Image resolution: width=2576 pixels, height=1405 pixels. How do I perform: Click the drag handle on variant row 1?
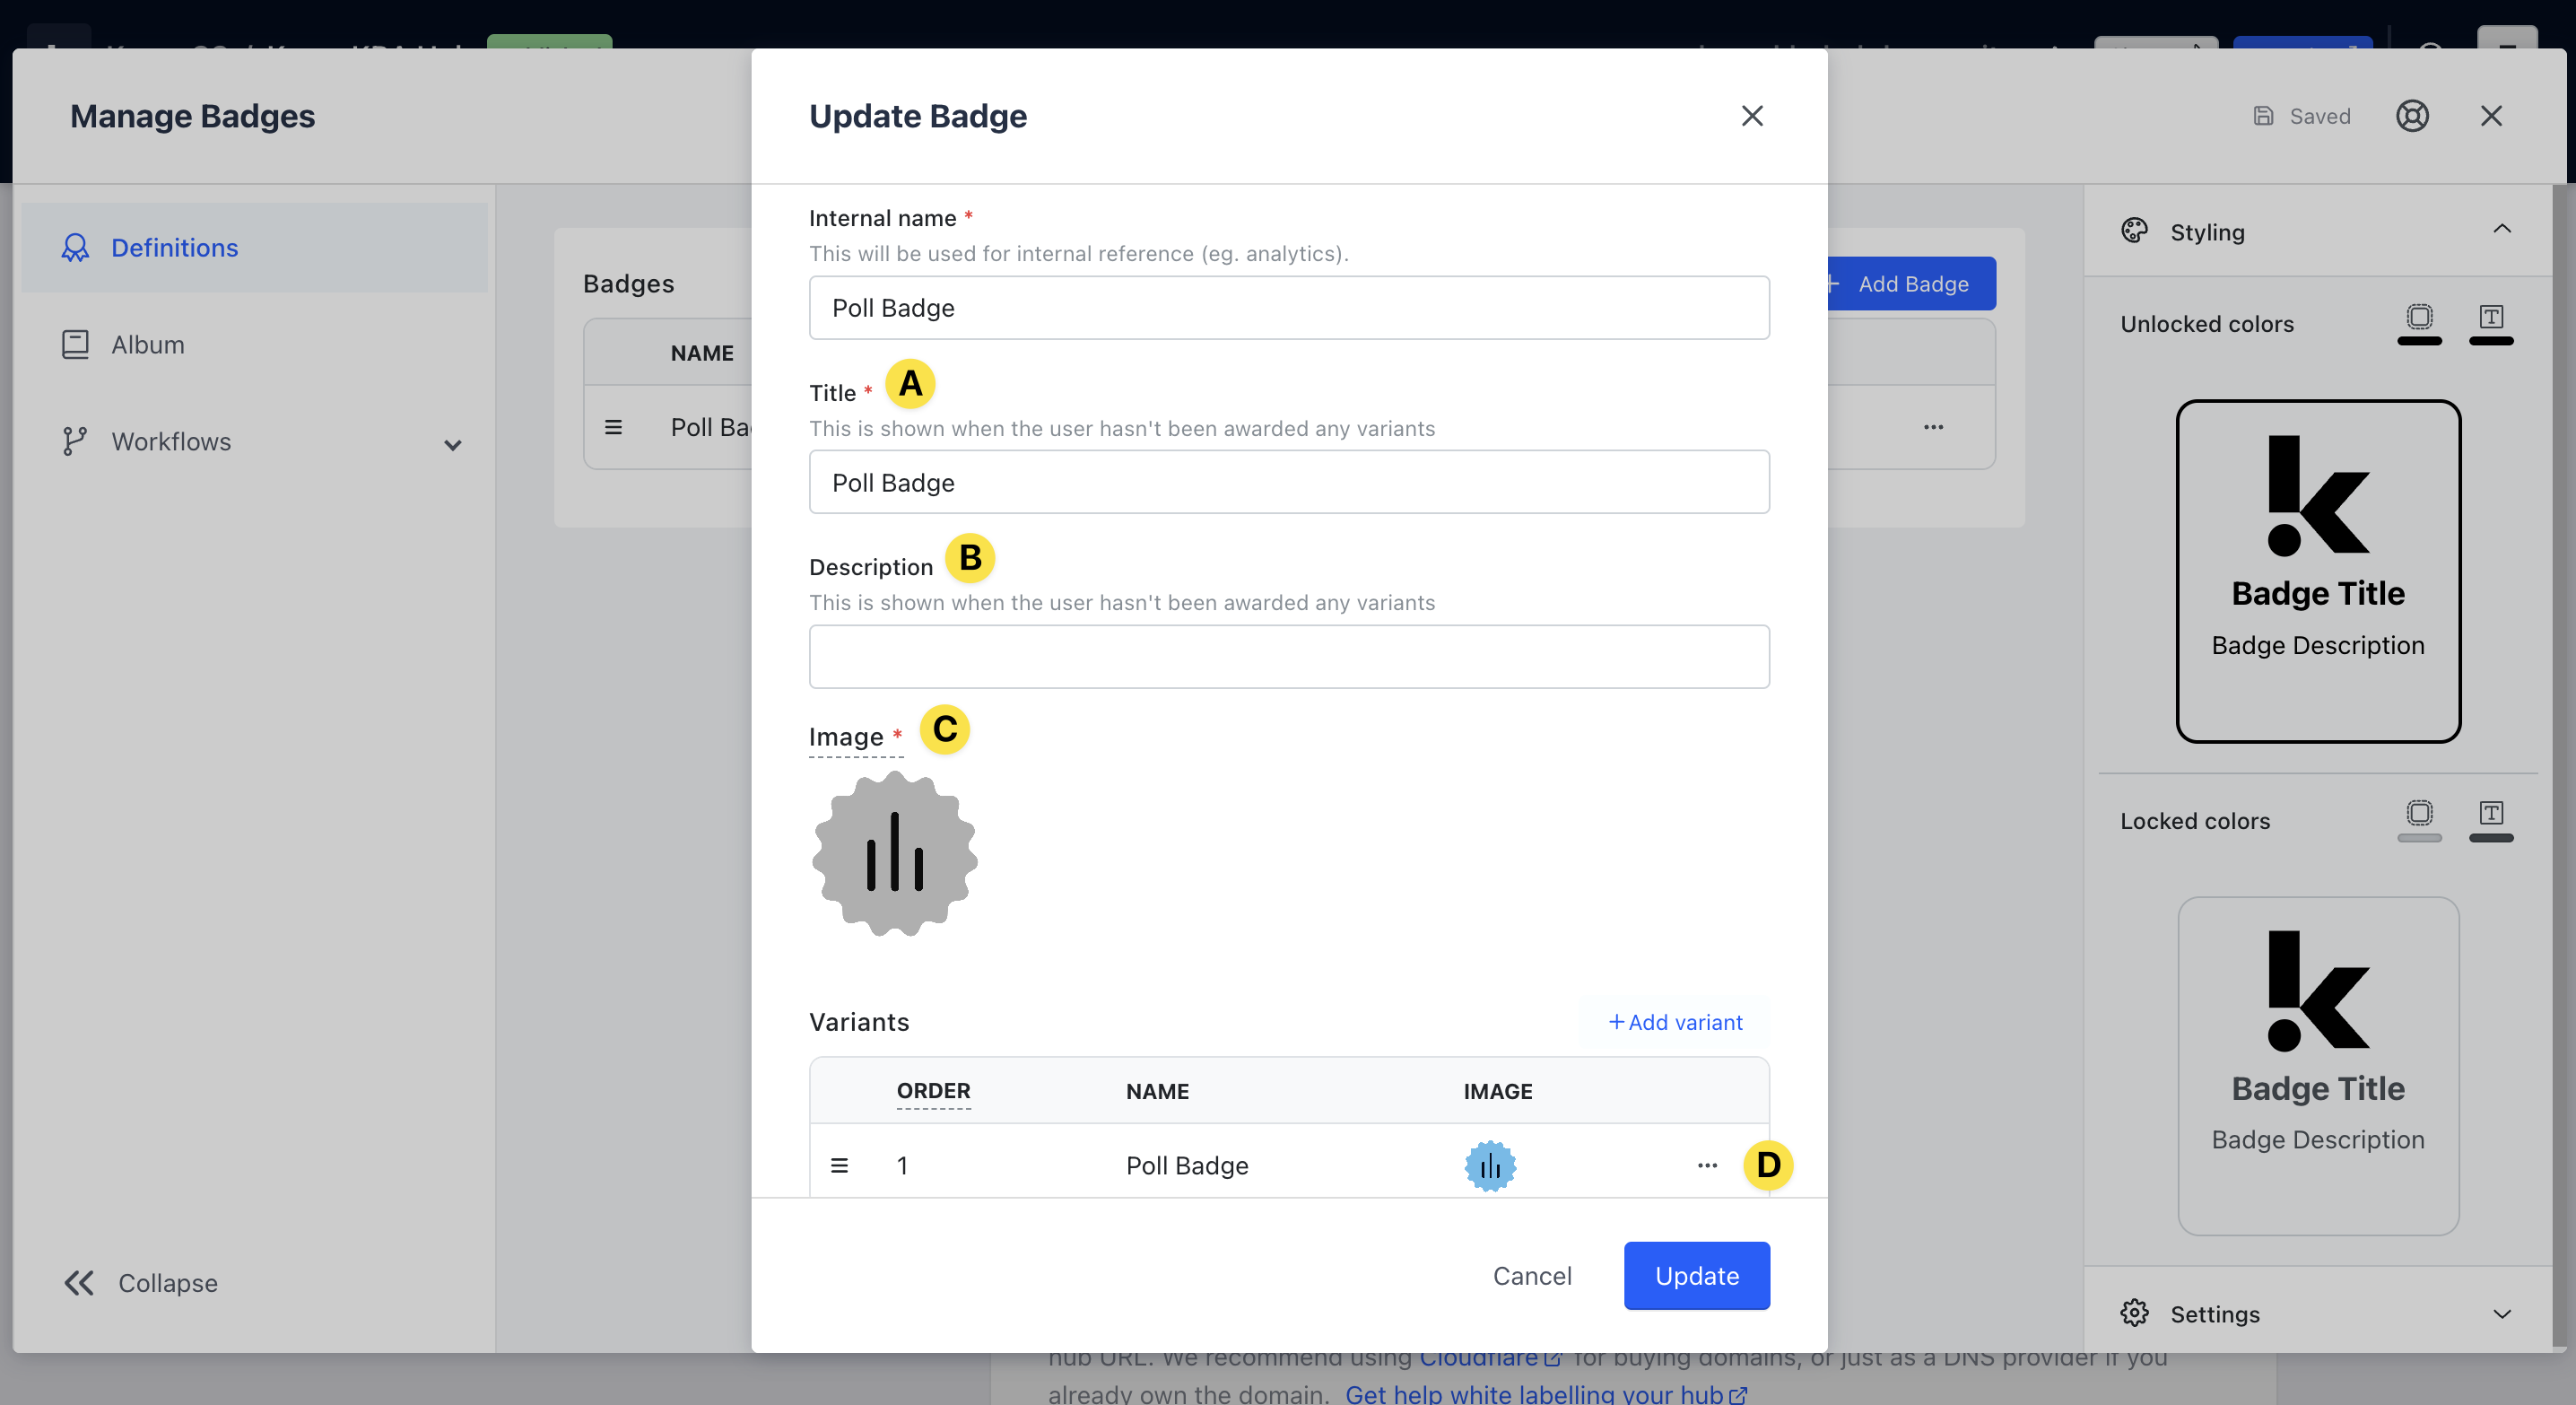click(x=839, y=1165)
